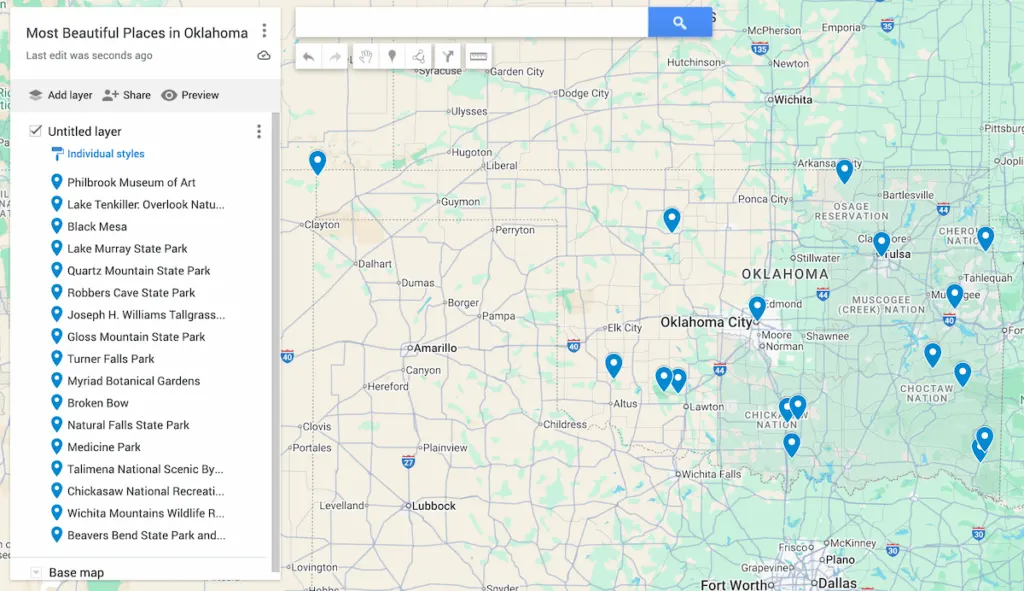Select Lake Murray State Park list item
The height and width of the screenshot is (591, 1024).
[x=127, y=249]
